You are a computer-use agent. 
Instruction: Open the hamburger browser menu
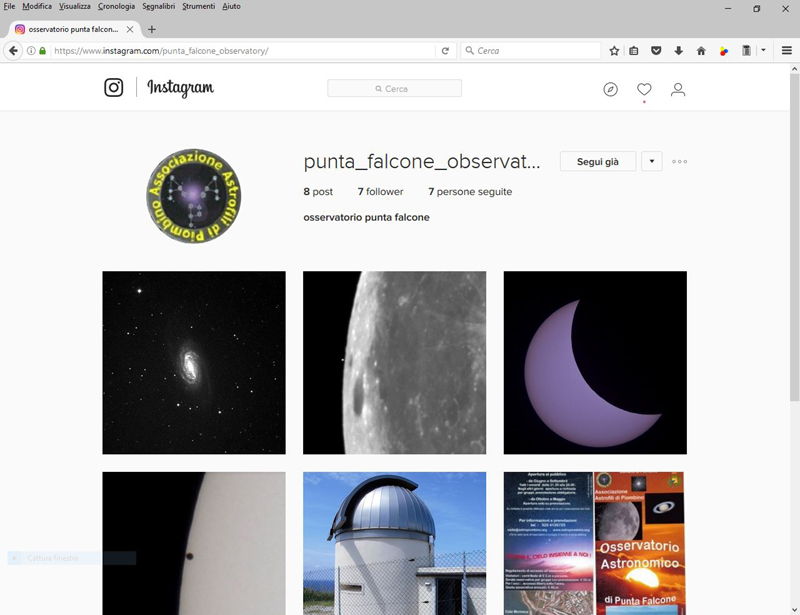point(787,51)
